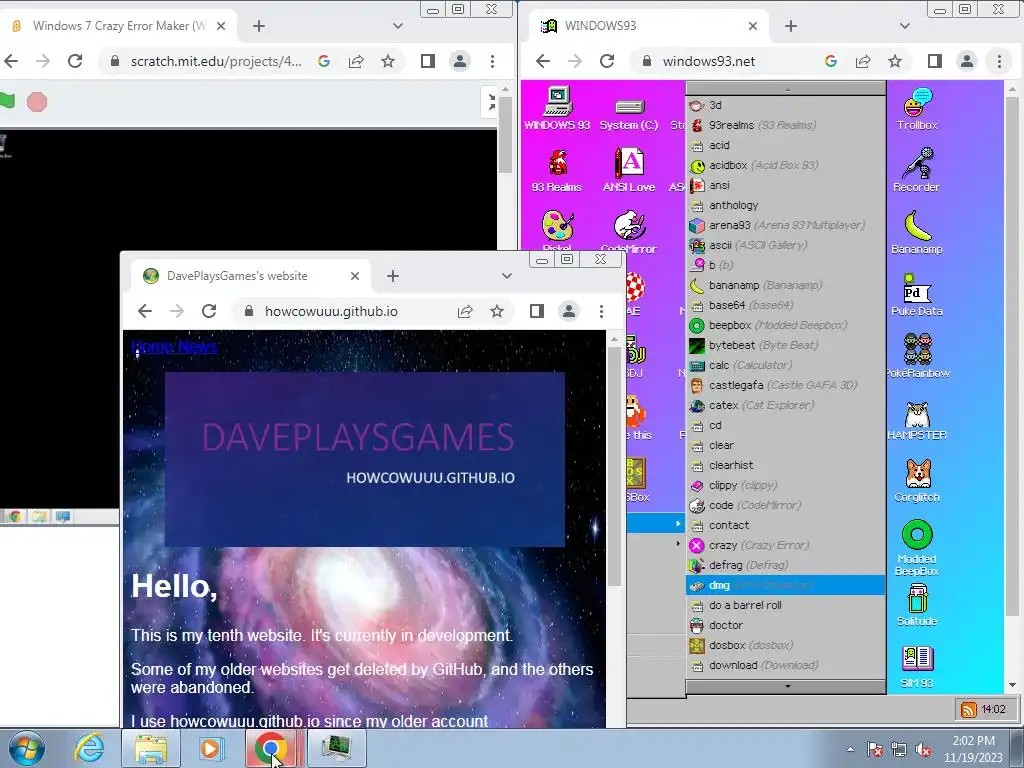Reload the windows93.net page
The height and width of the screenshot is (768, 1024).
607,61
